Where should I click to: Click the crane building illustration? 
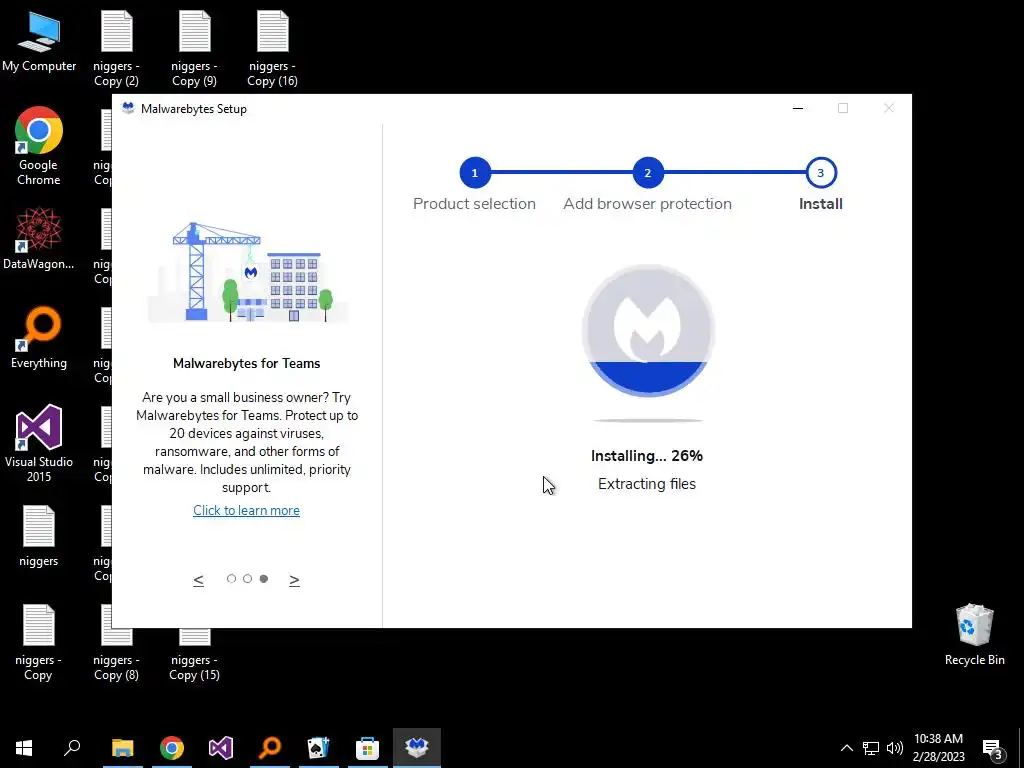click(248, 272)
